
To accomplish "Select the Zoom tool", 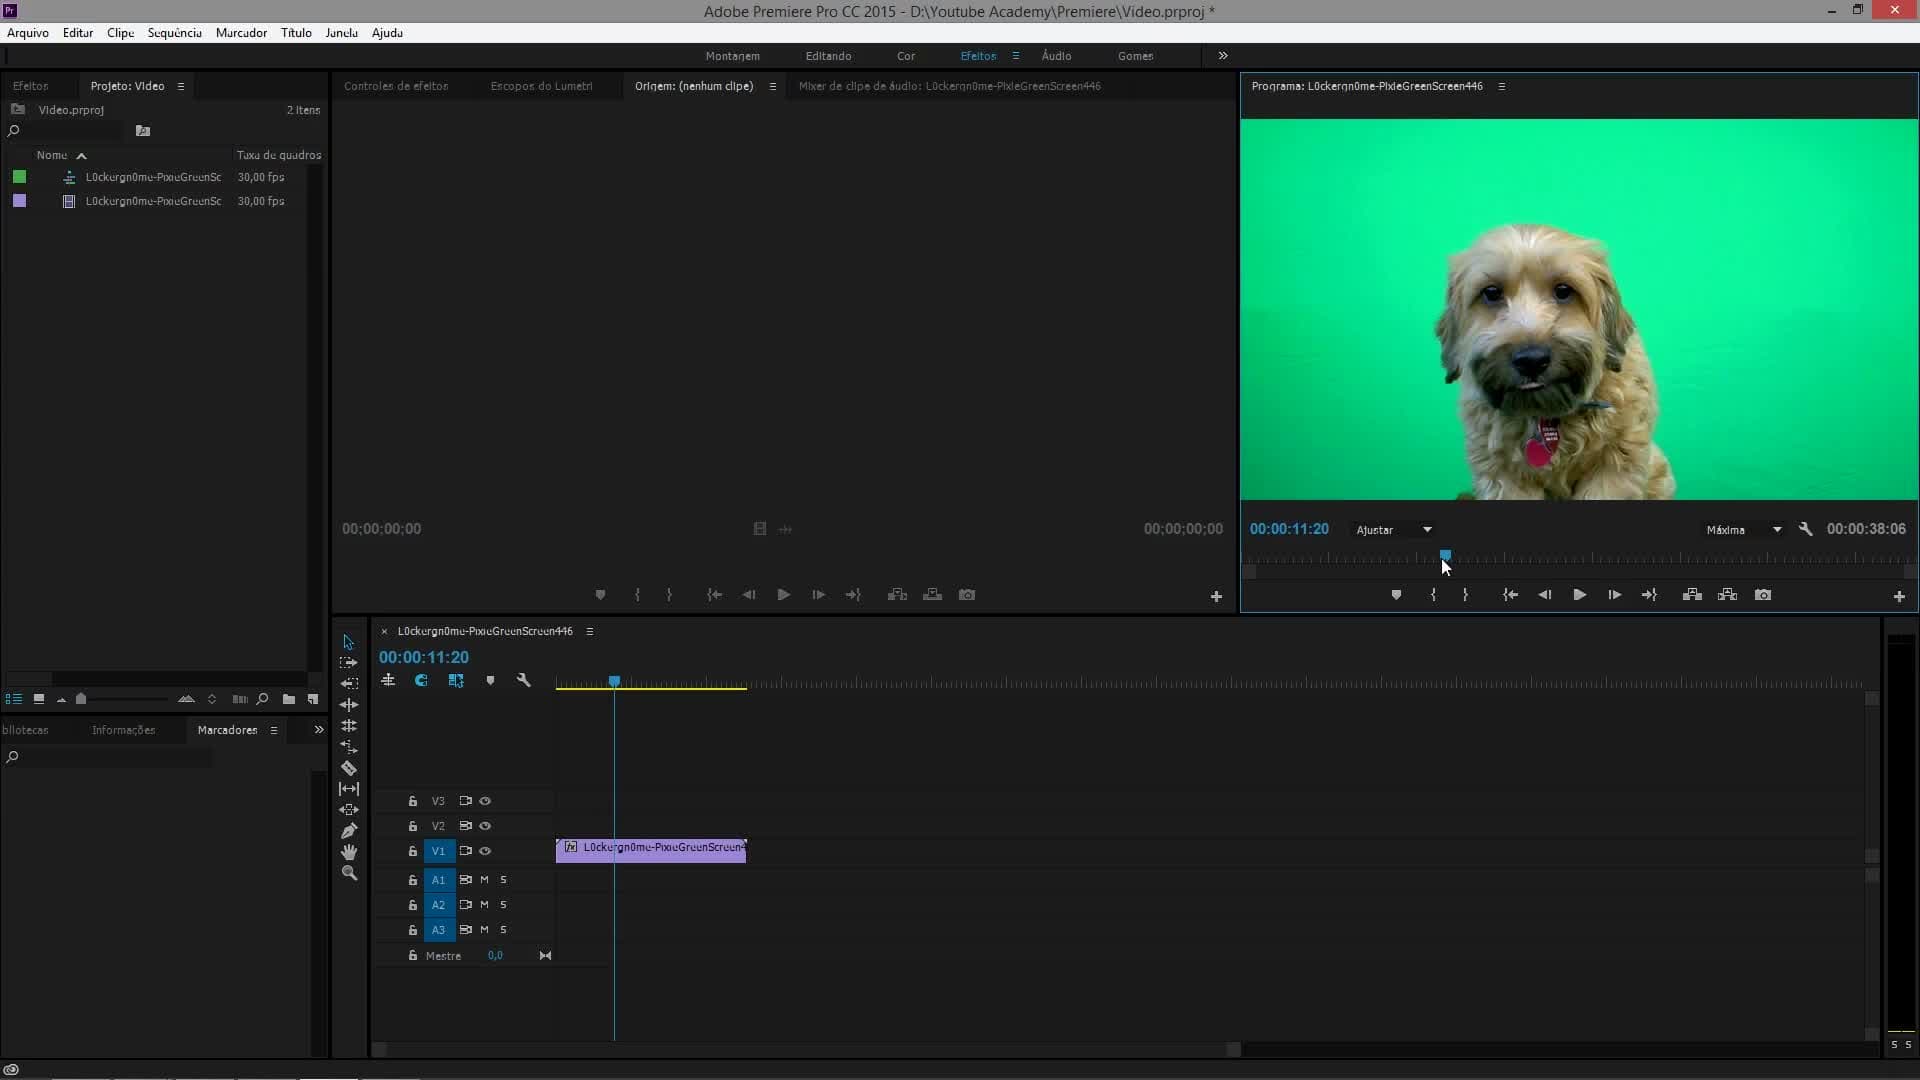I will point(349,873).
